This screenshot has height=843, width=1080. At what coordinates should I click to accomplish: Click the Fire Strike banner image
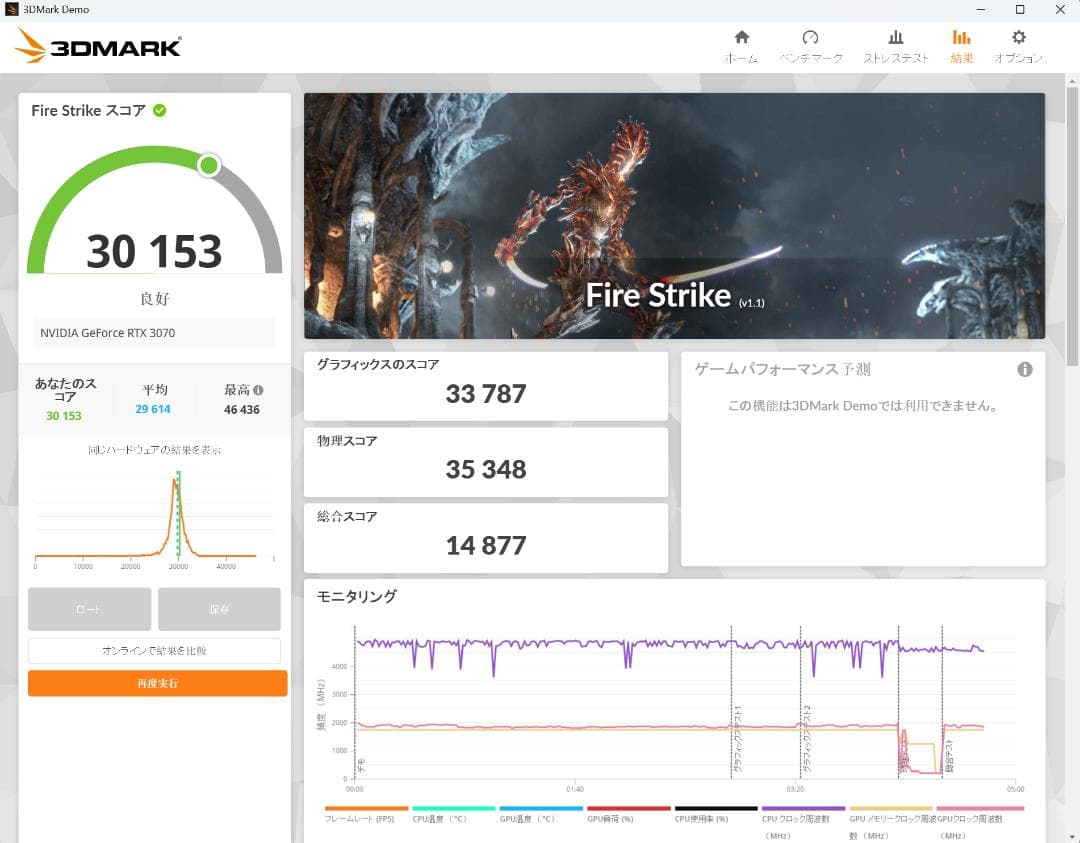674,216
